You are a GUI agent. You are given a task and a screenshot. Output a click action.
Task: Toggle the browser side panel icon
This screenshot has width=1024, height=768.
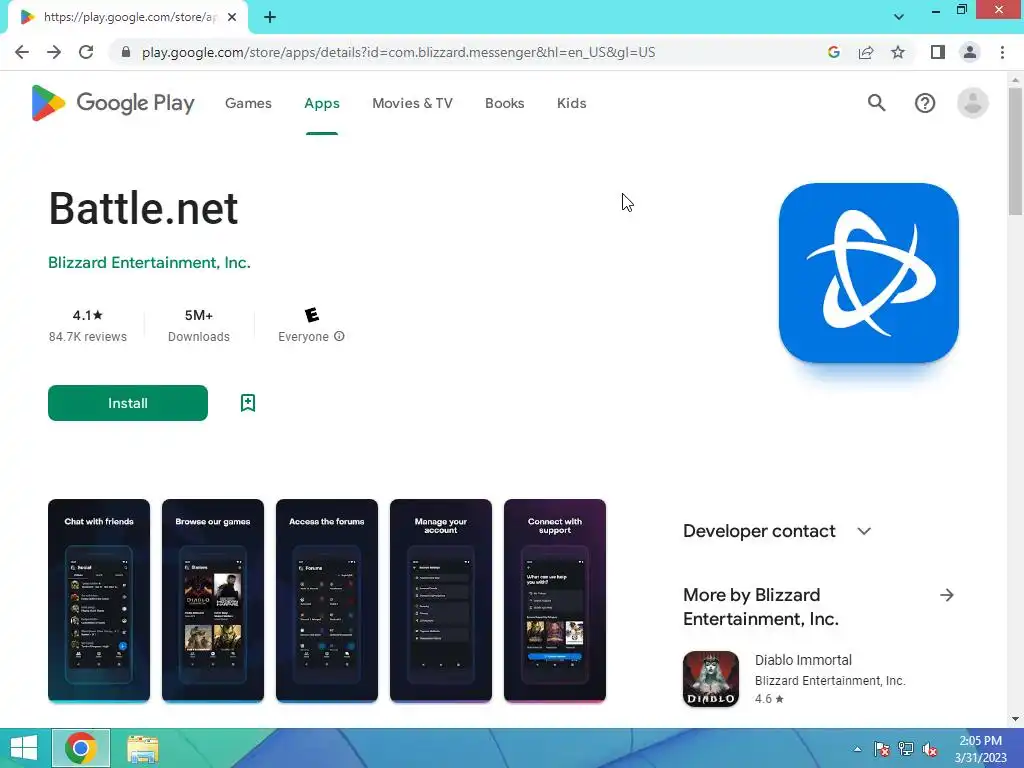[x=938, y=52]
